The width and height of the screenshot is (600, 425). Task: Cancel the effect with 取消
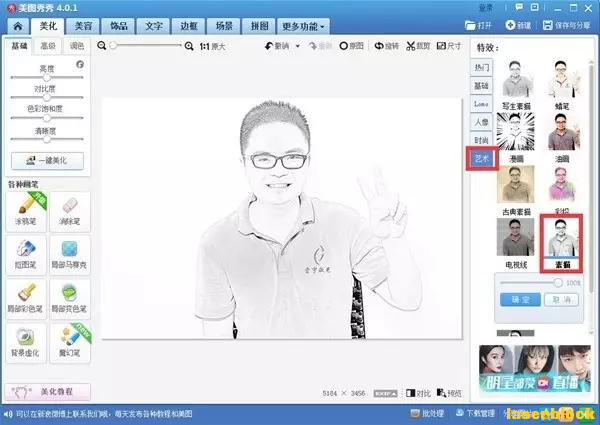coord(561,300)
